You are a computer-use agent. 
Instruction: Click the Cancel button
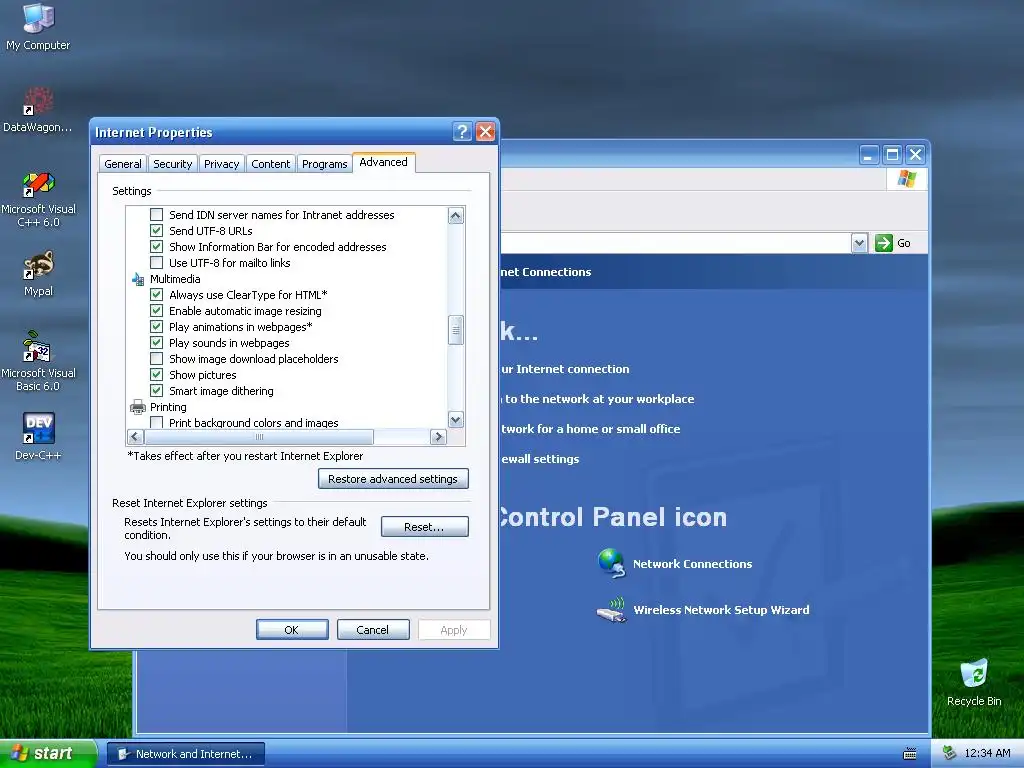[373, 630]
